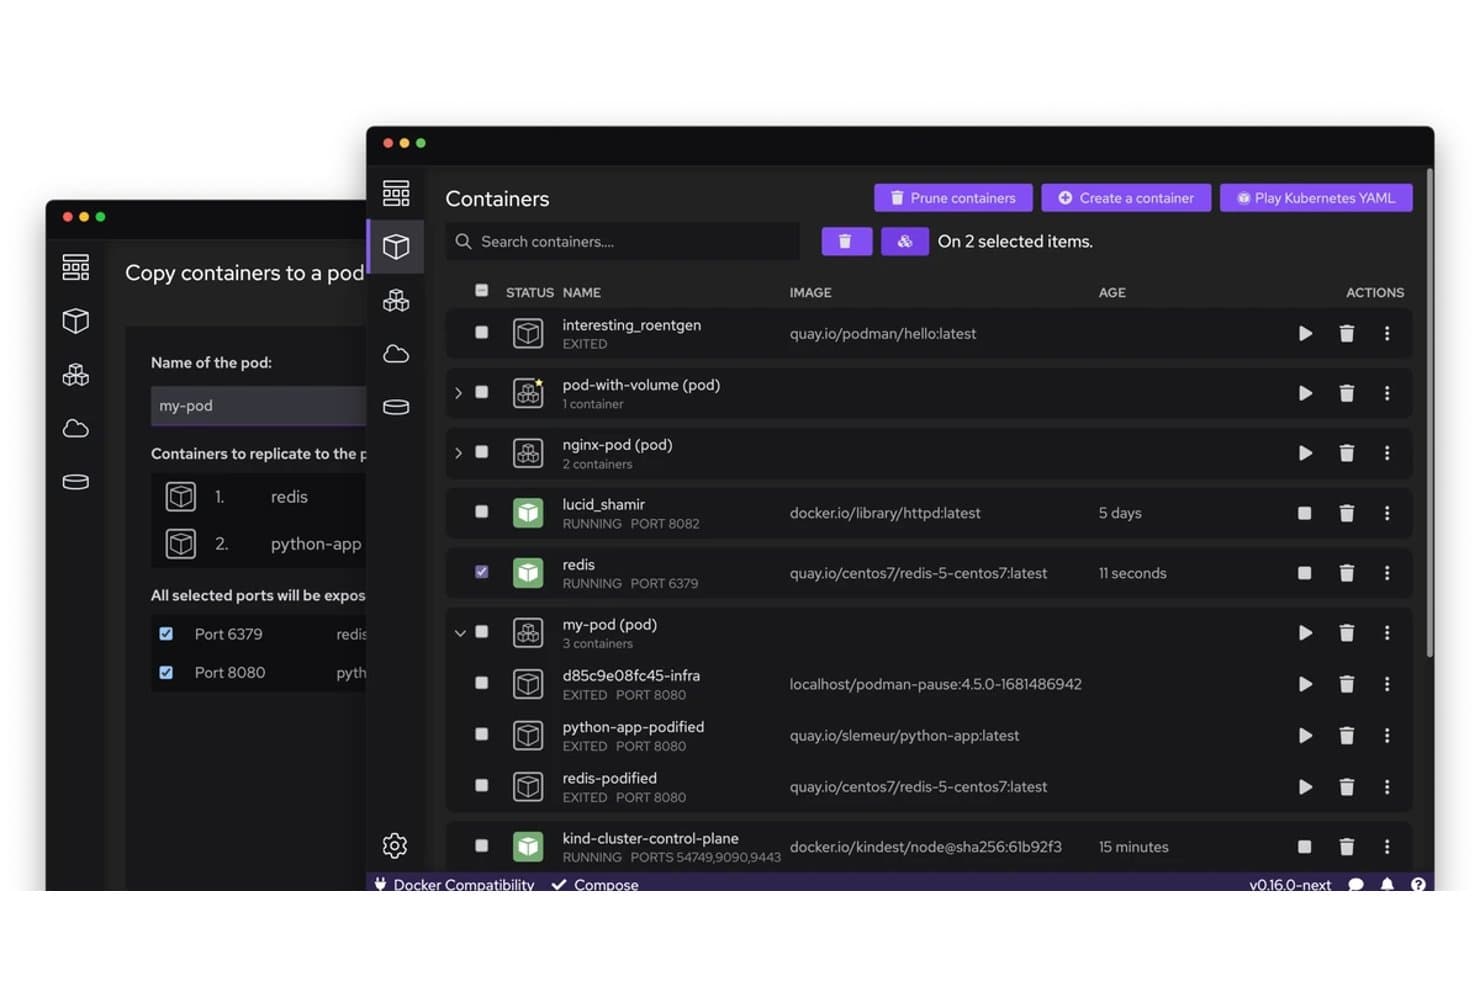The width and height of the screenshot is (1480, 987).
Task: Open Volumes disk icon in front sidebar
Action: 396,407
